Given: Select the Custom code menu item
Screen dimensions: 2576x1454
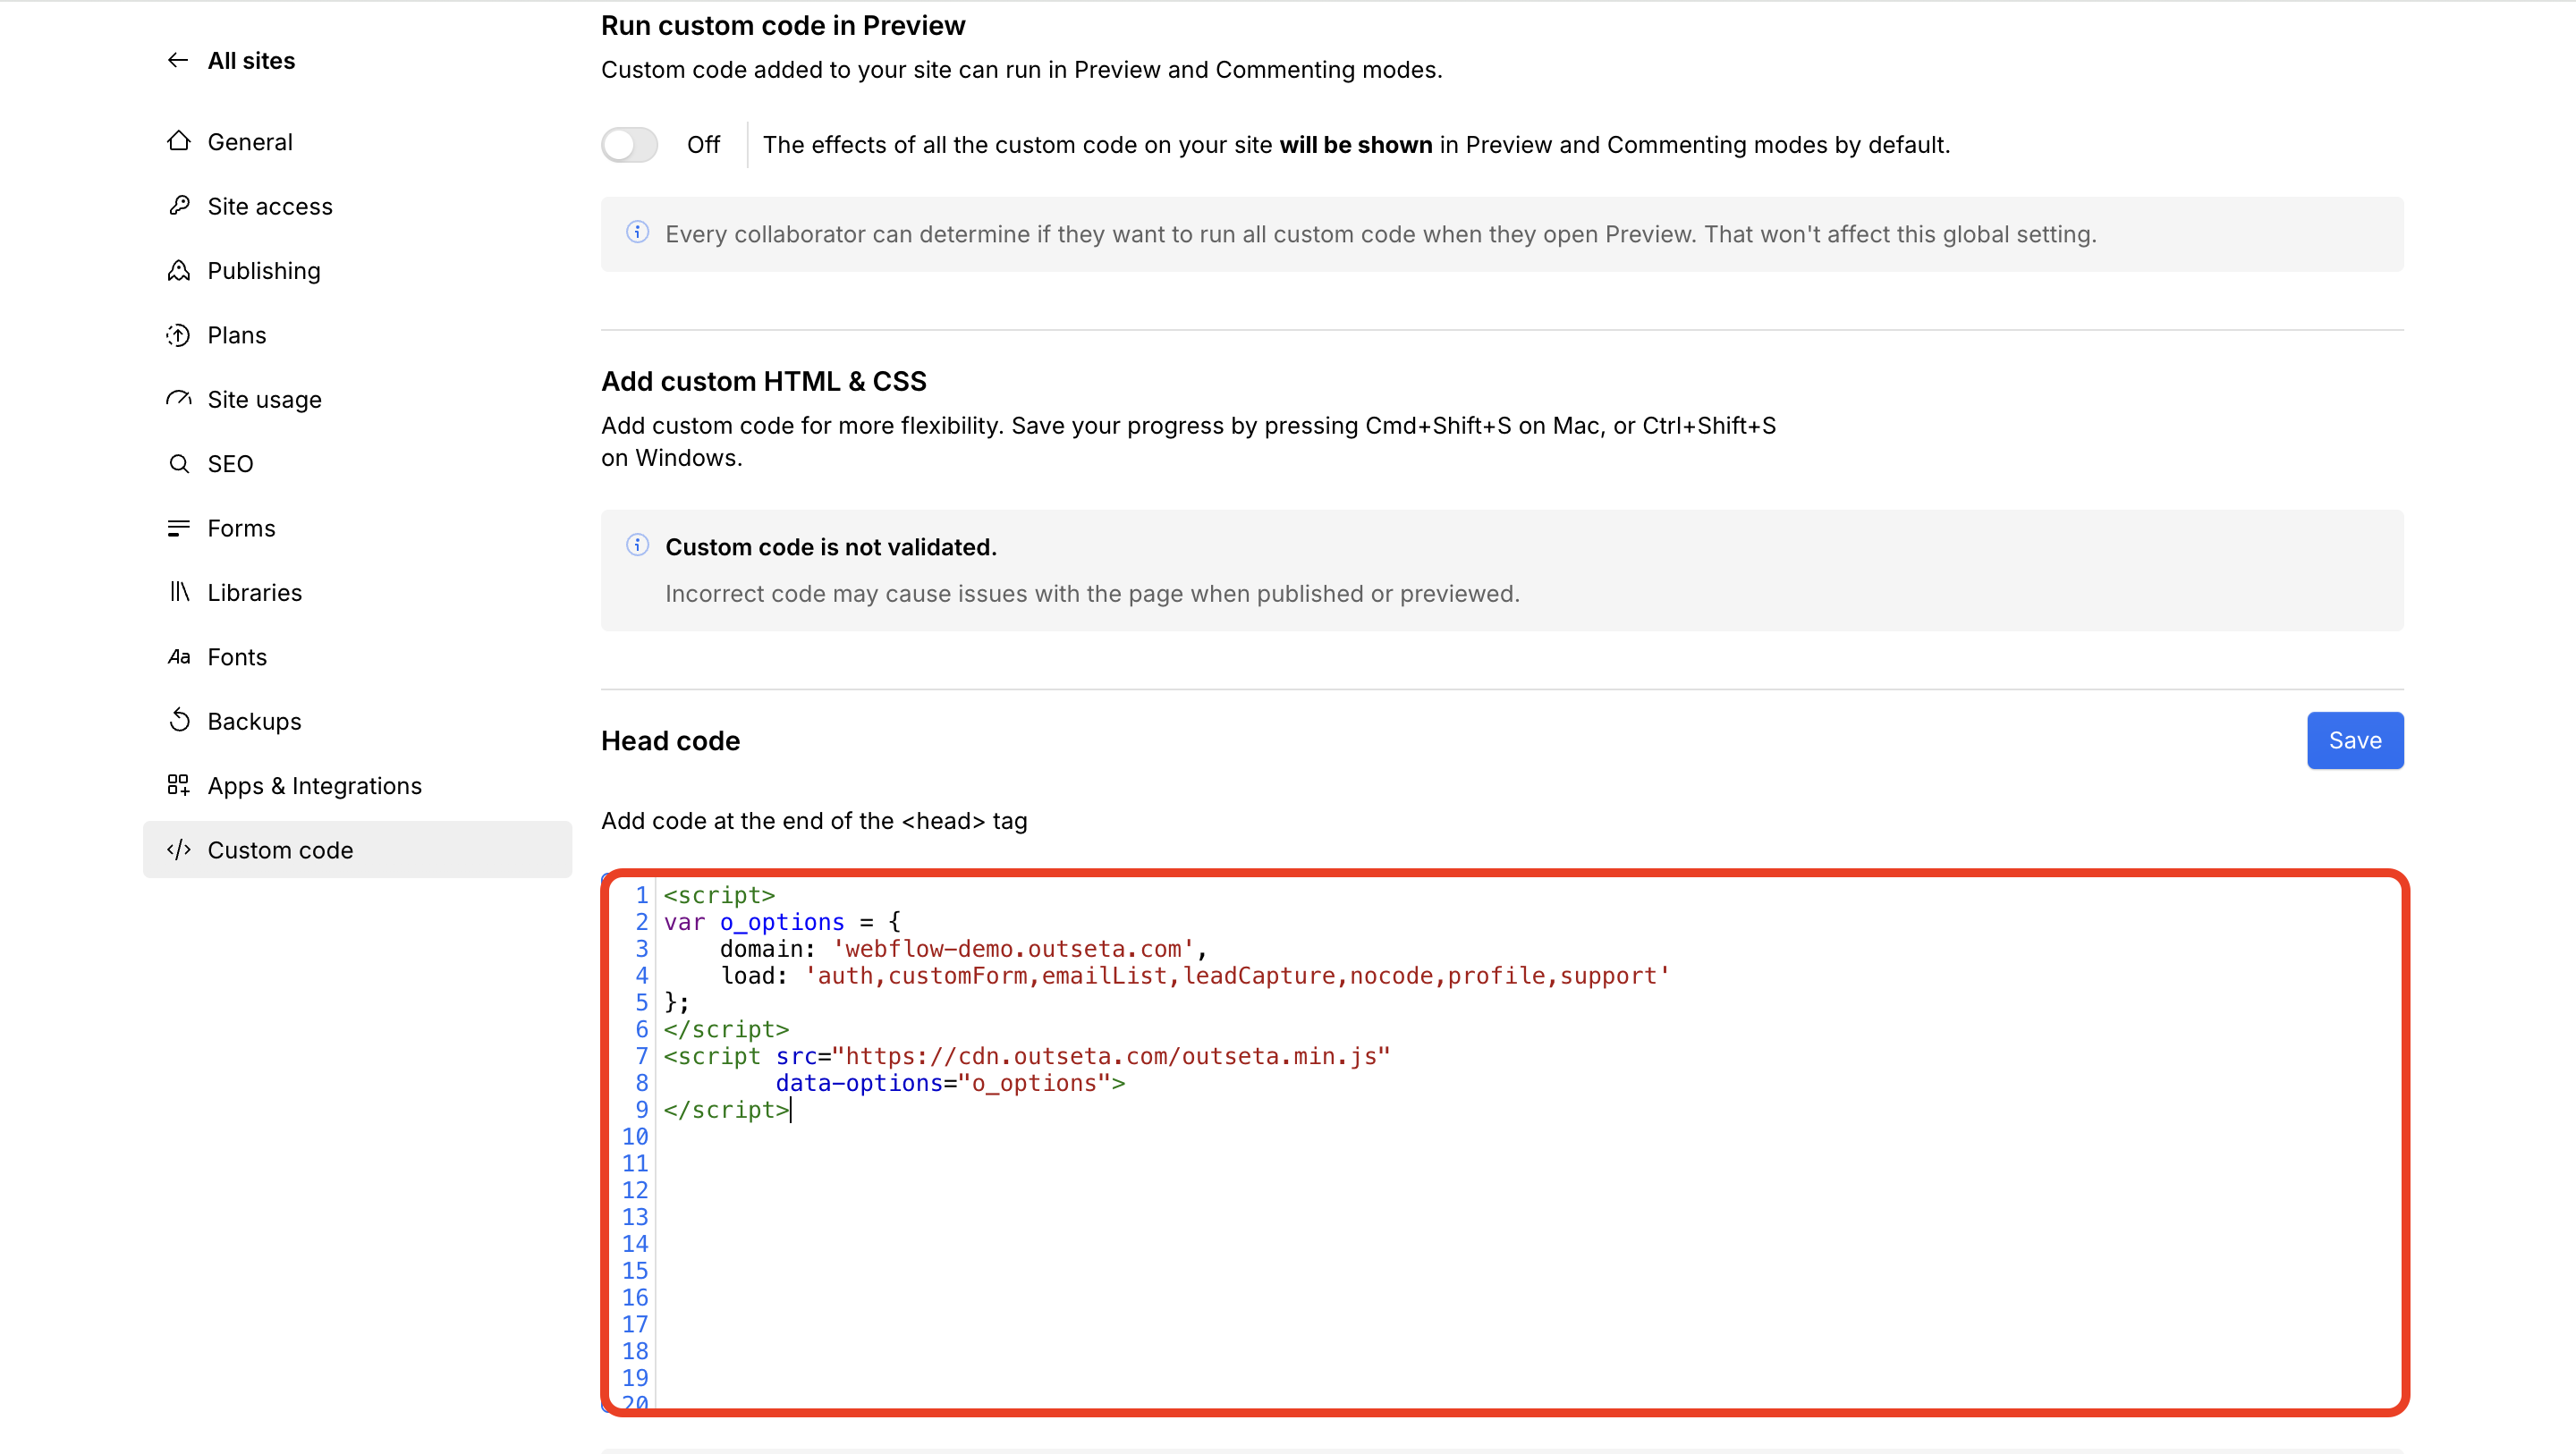Looking at the screenshot, I should click(280, 850).
